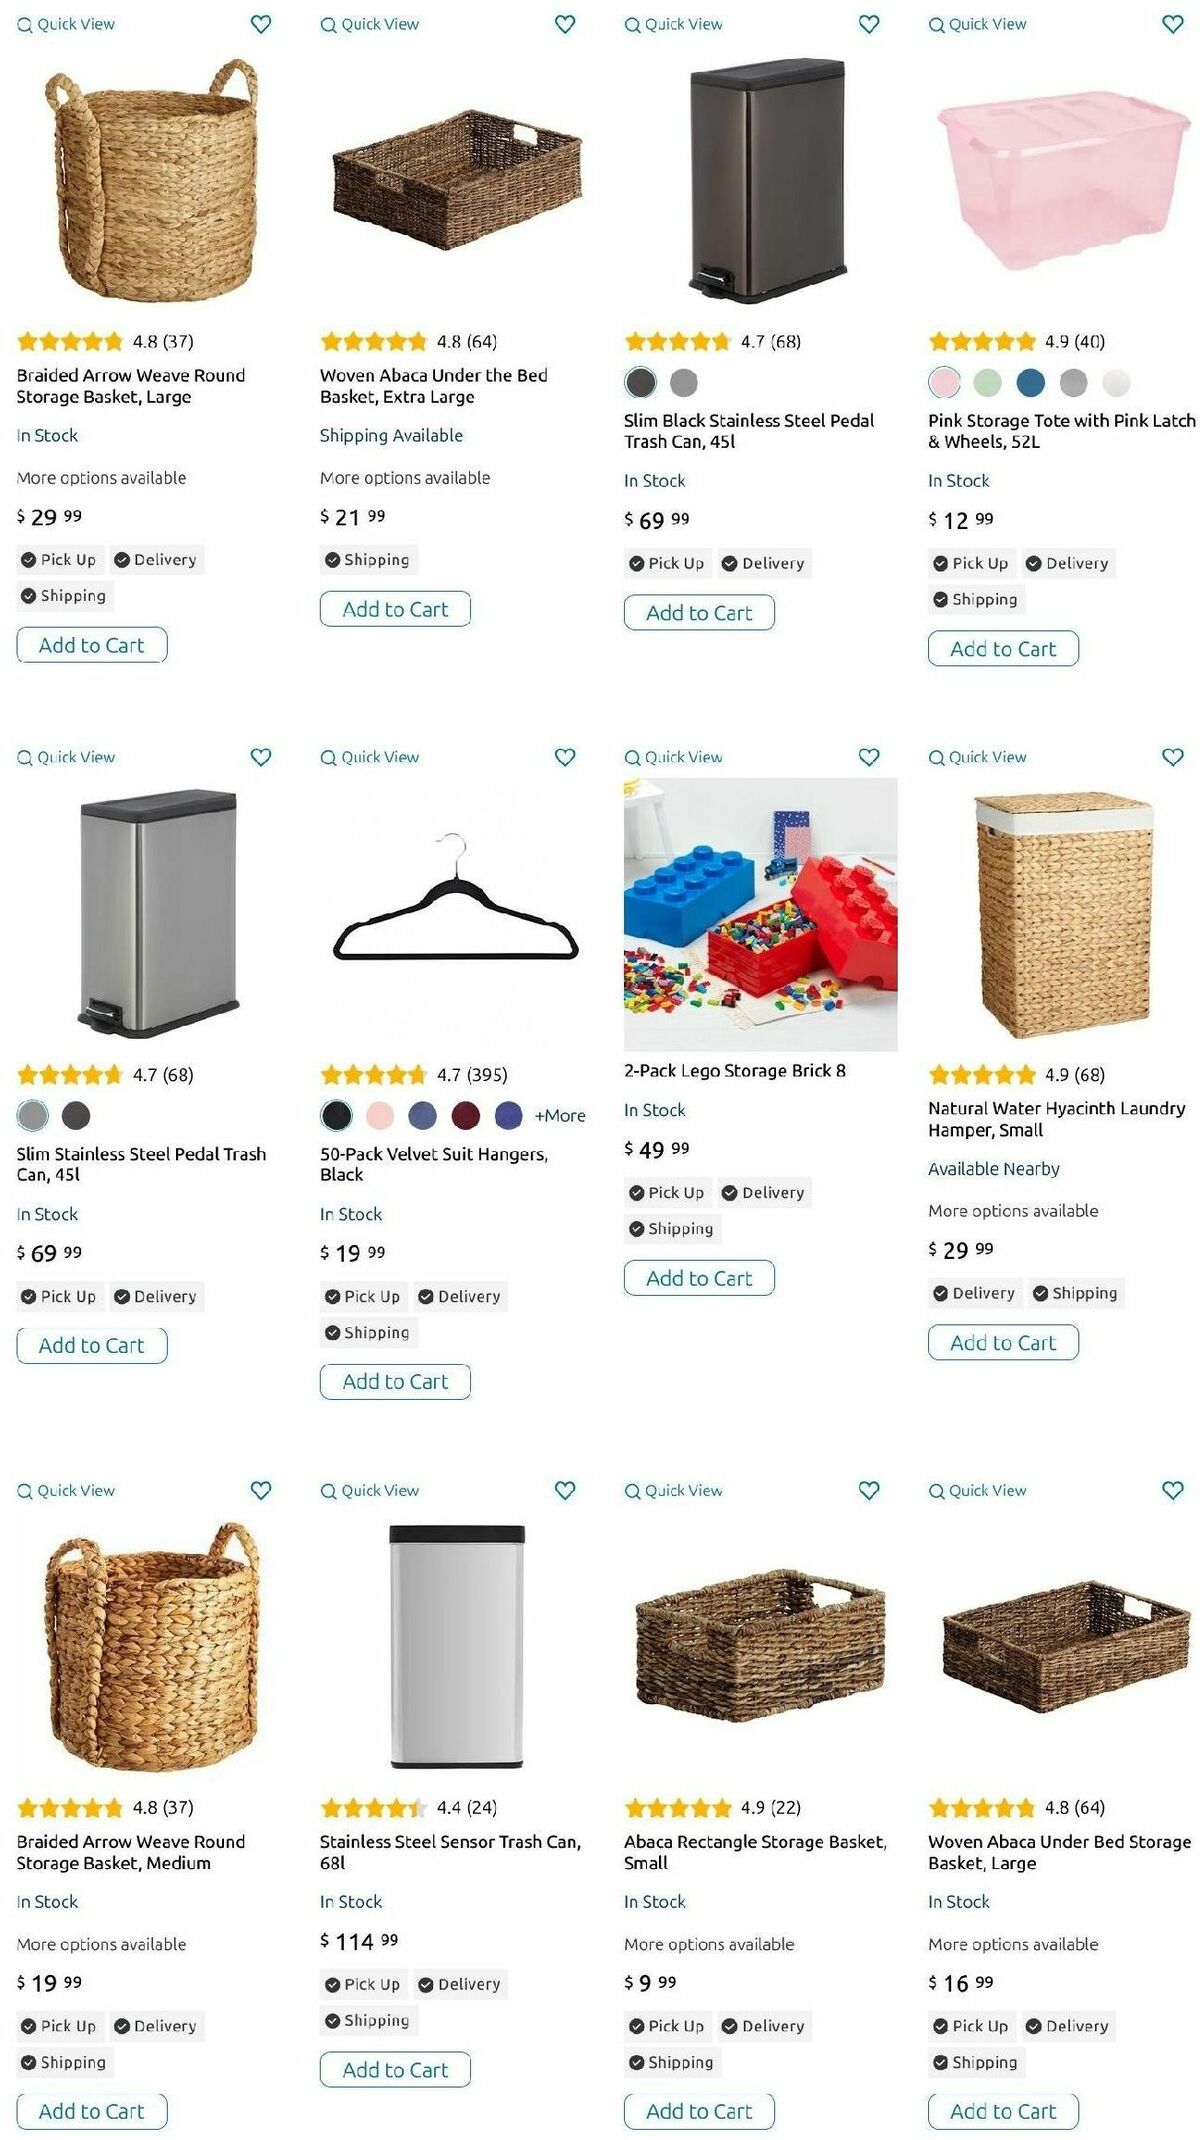Screen dimensions: 1200x2140
Task: Choose the green swatch for the Storage Tote
Action: [x=987, y=382]
